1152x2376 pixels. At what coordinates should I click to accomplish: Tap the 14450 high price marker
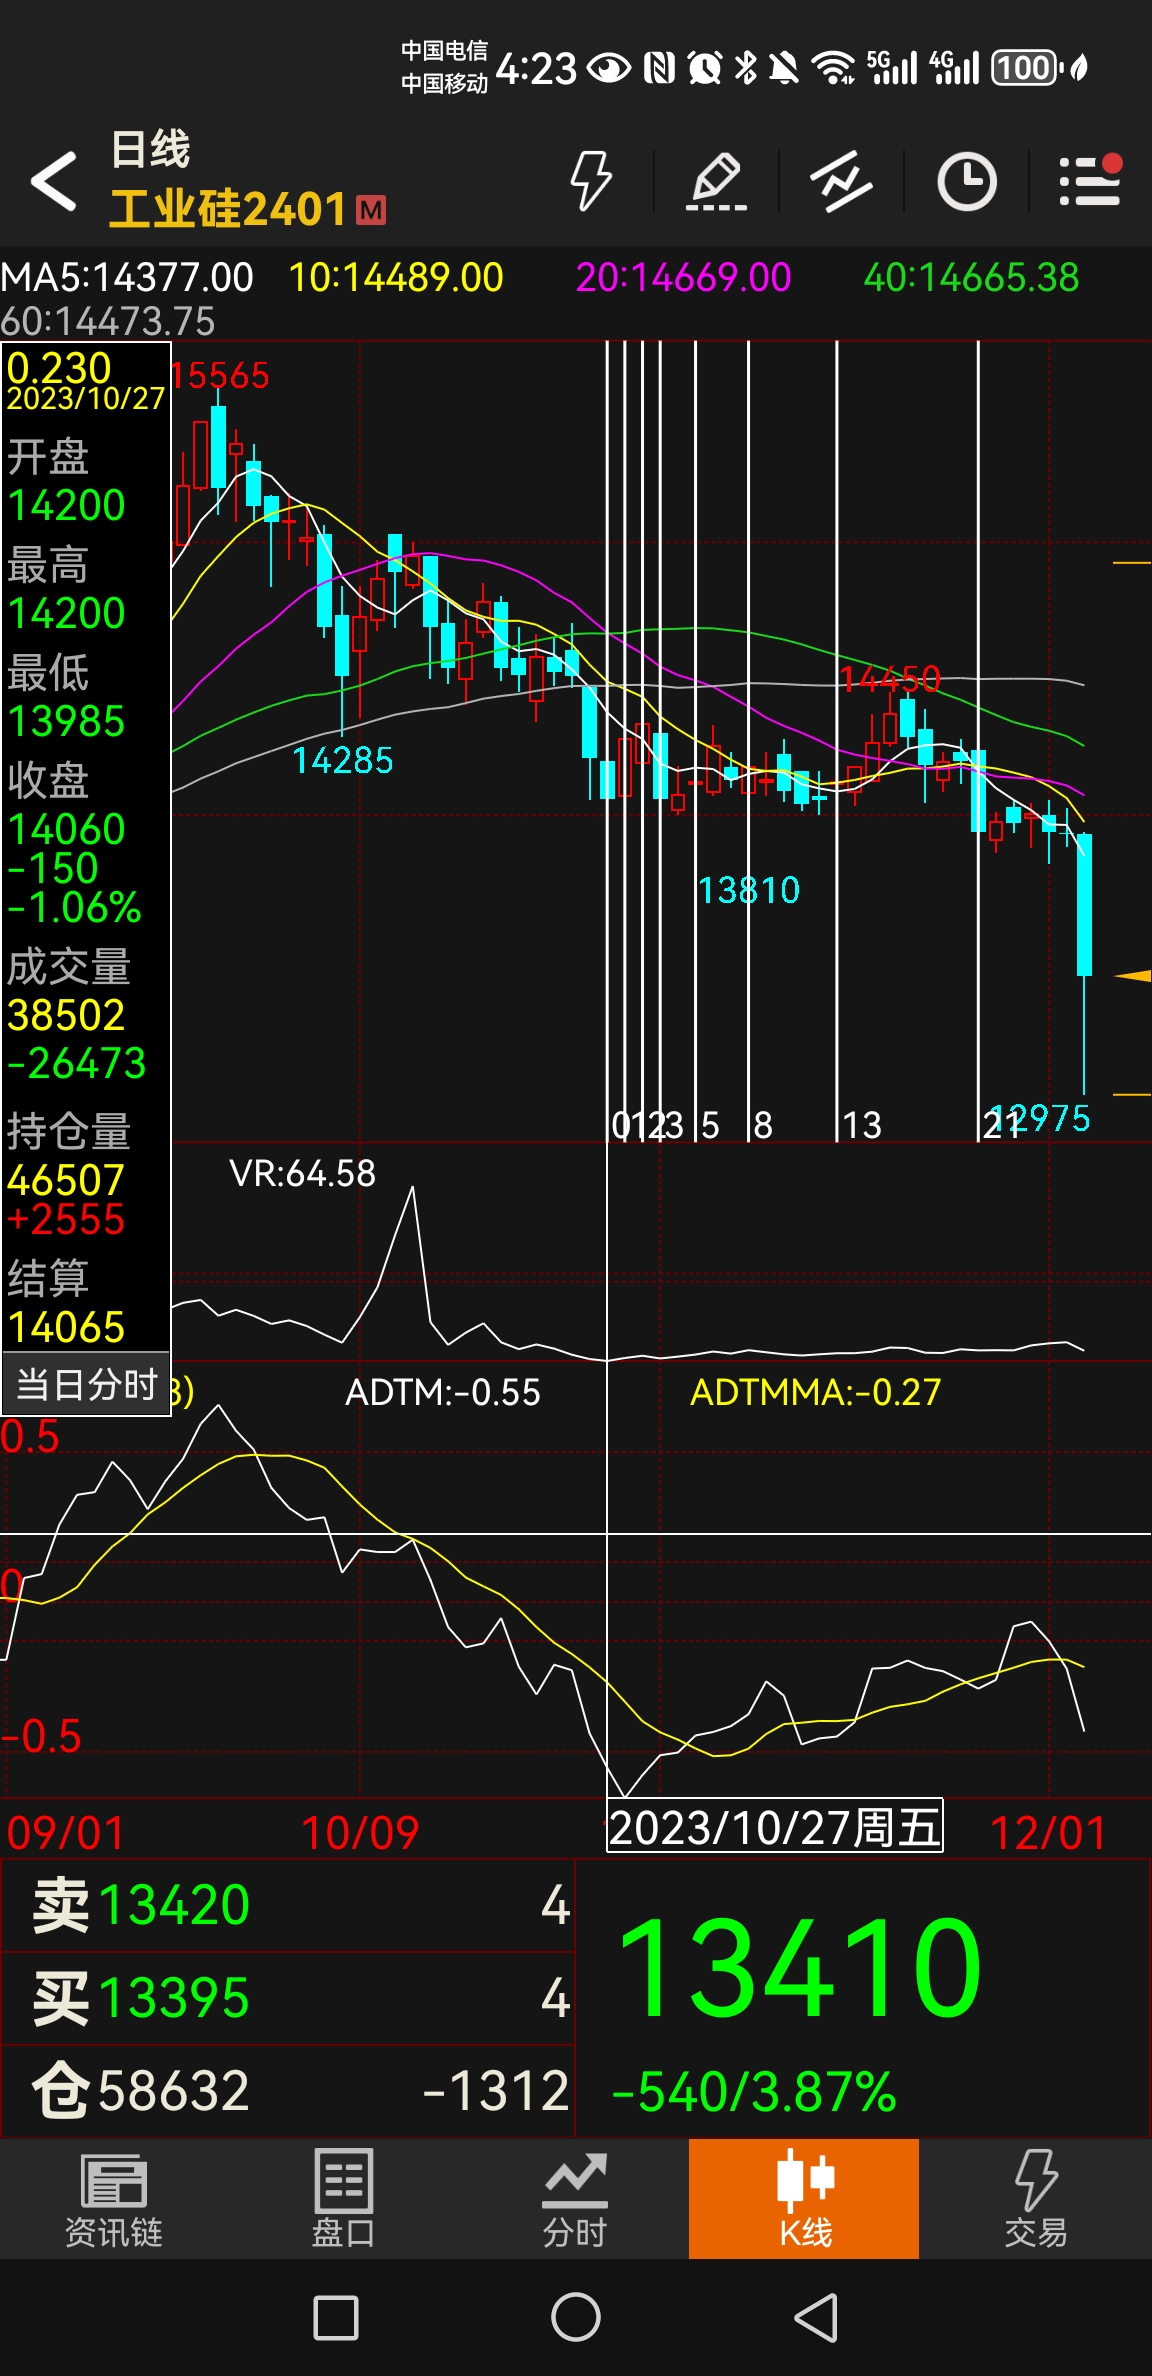point(890,680)
